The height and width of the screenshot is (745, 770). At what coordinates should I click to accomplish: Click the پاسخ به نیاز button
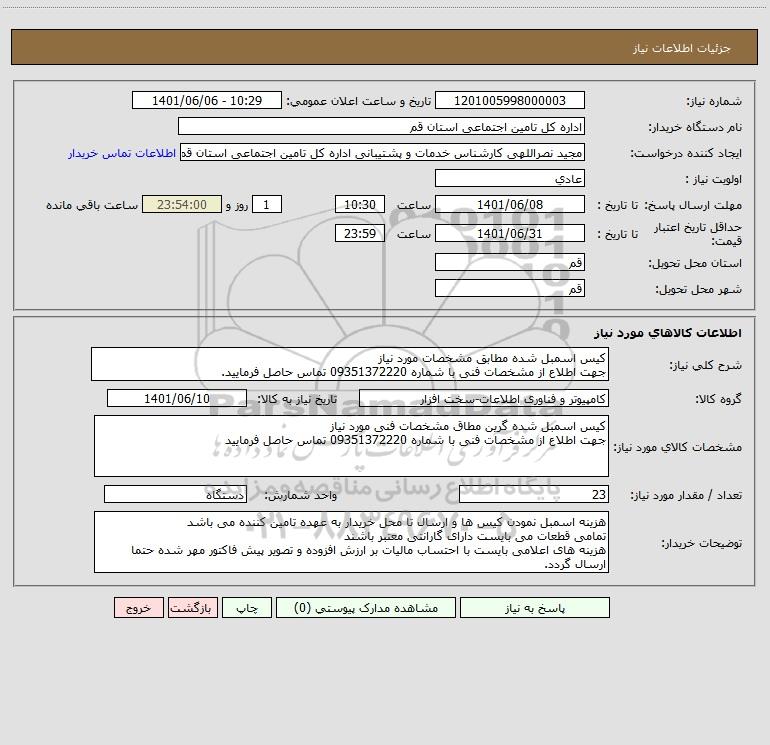point(535,607)
